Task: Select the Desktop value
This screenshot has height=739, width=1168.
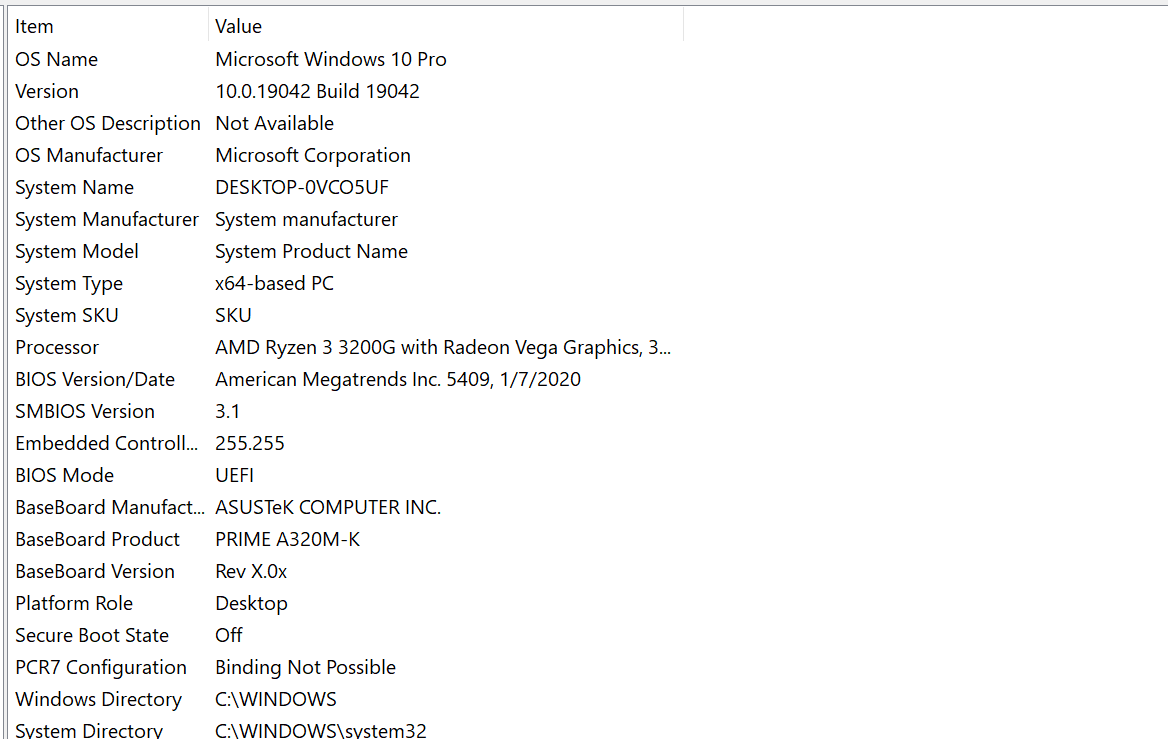Action: (x=251, y=604)
